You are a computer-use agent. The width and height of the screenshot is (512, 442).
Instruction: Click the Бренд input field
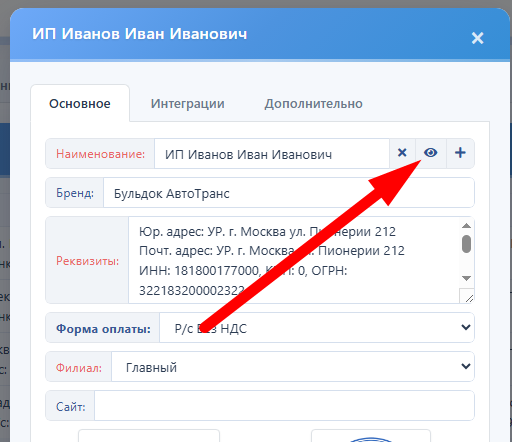[x=289, y=193]
